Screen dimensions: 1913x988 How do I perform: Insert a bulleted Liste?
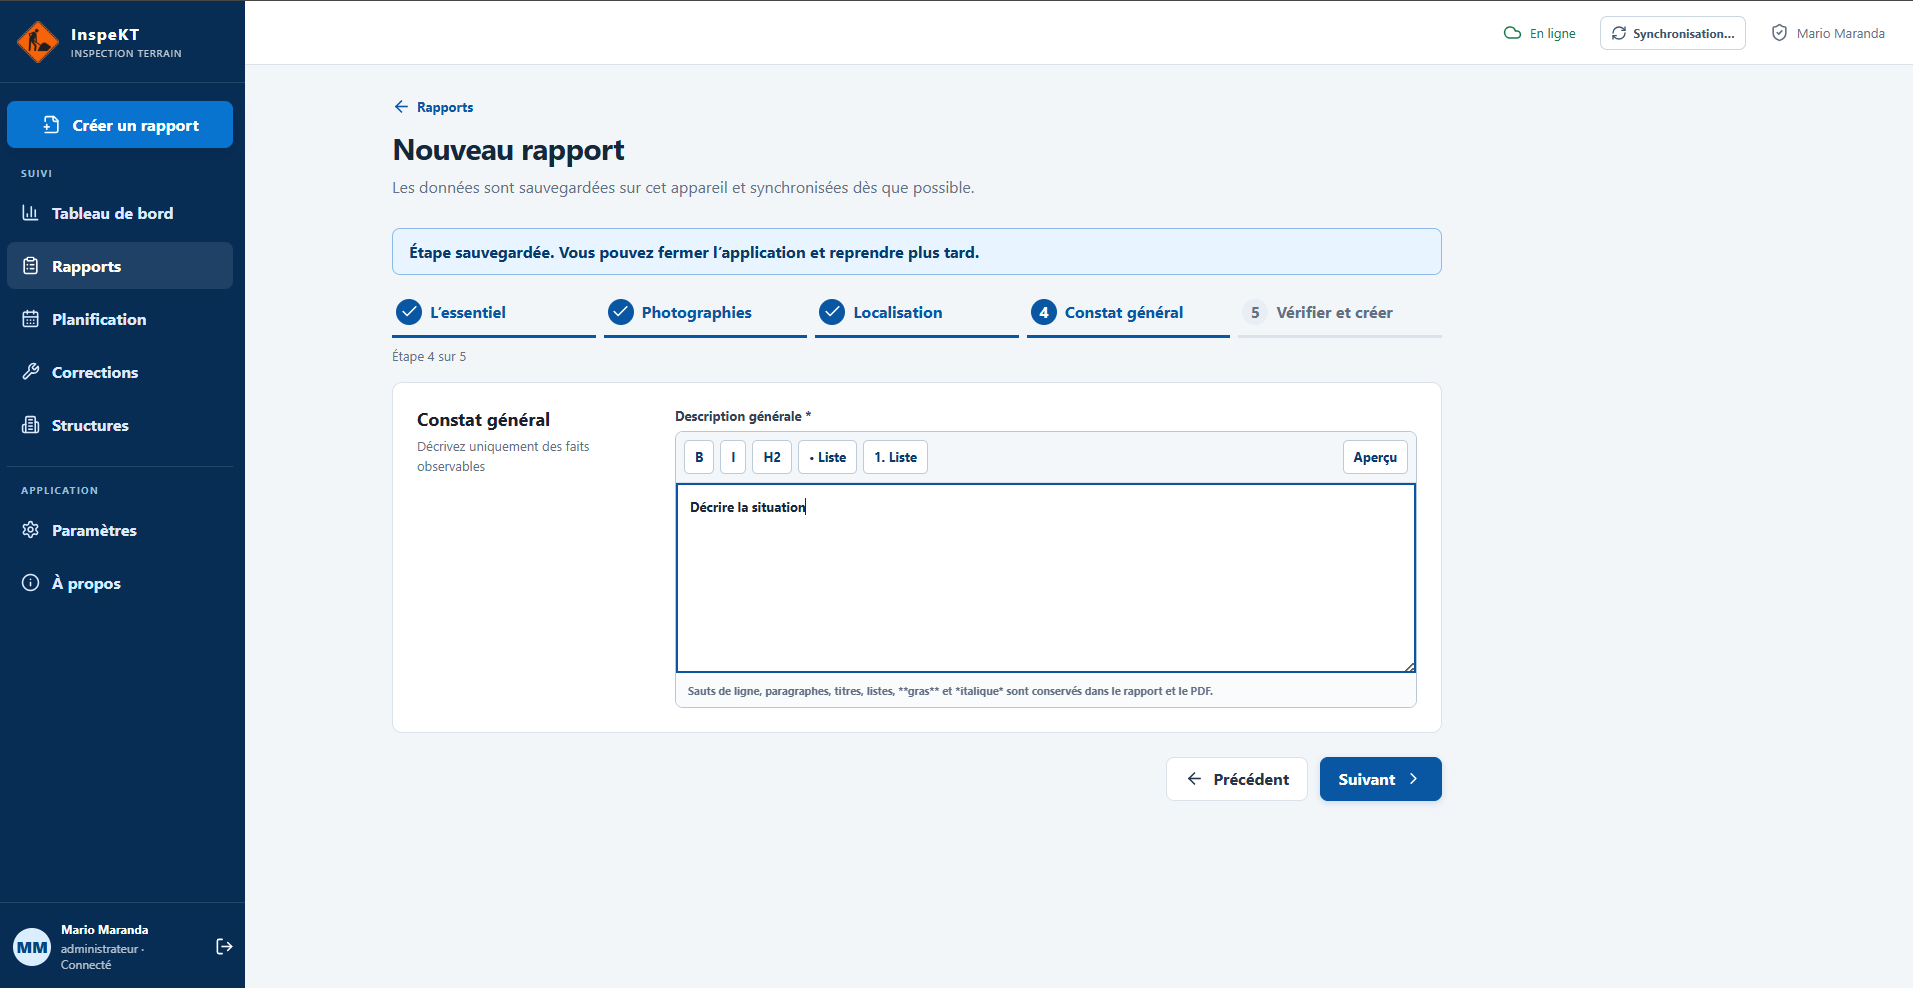pyautogui.click(x=827, y=457)
